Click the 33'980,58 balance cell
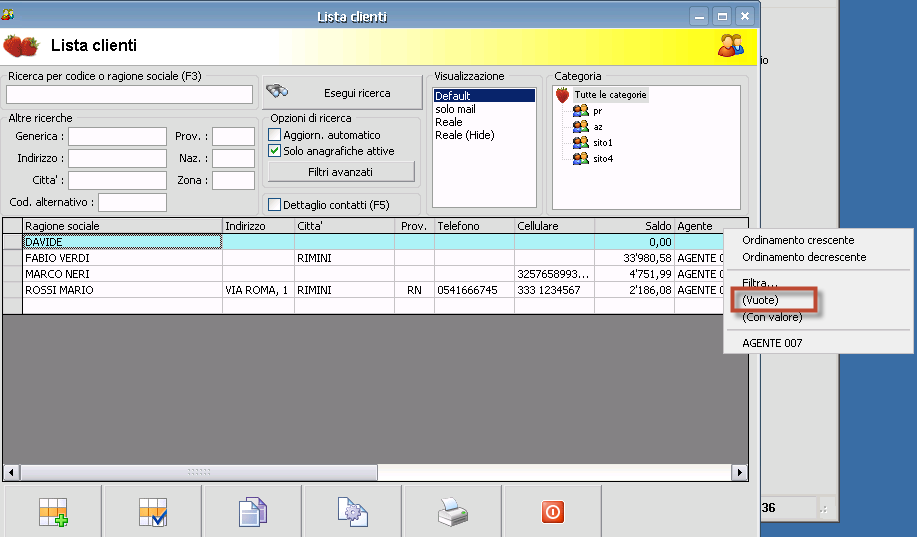 point(634,258)
